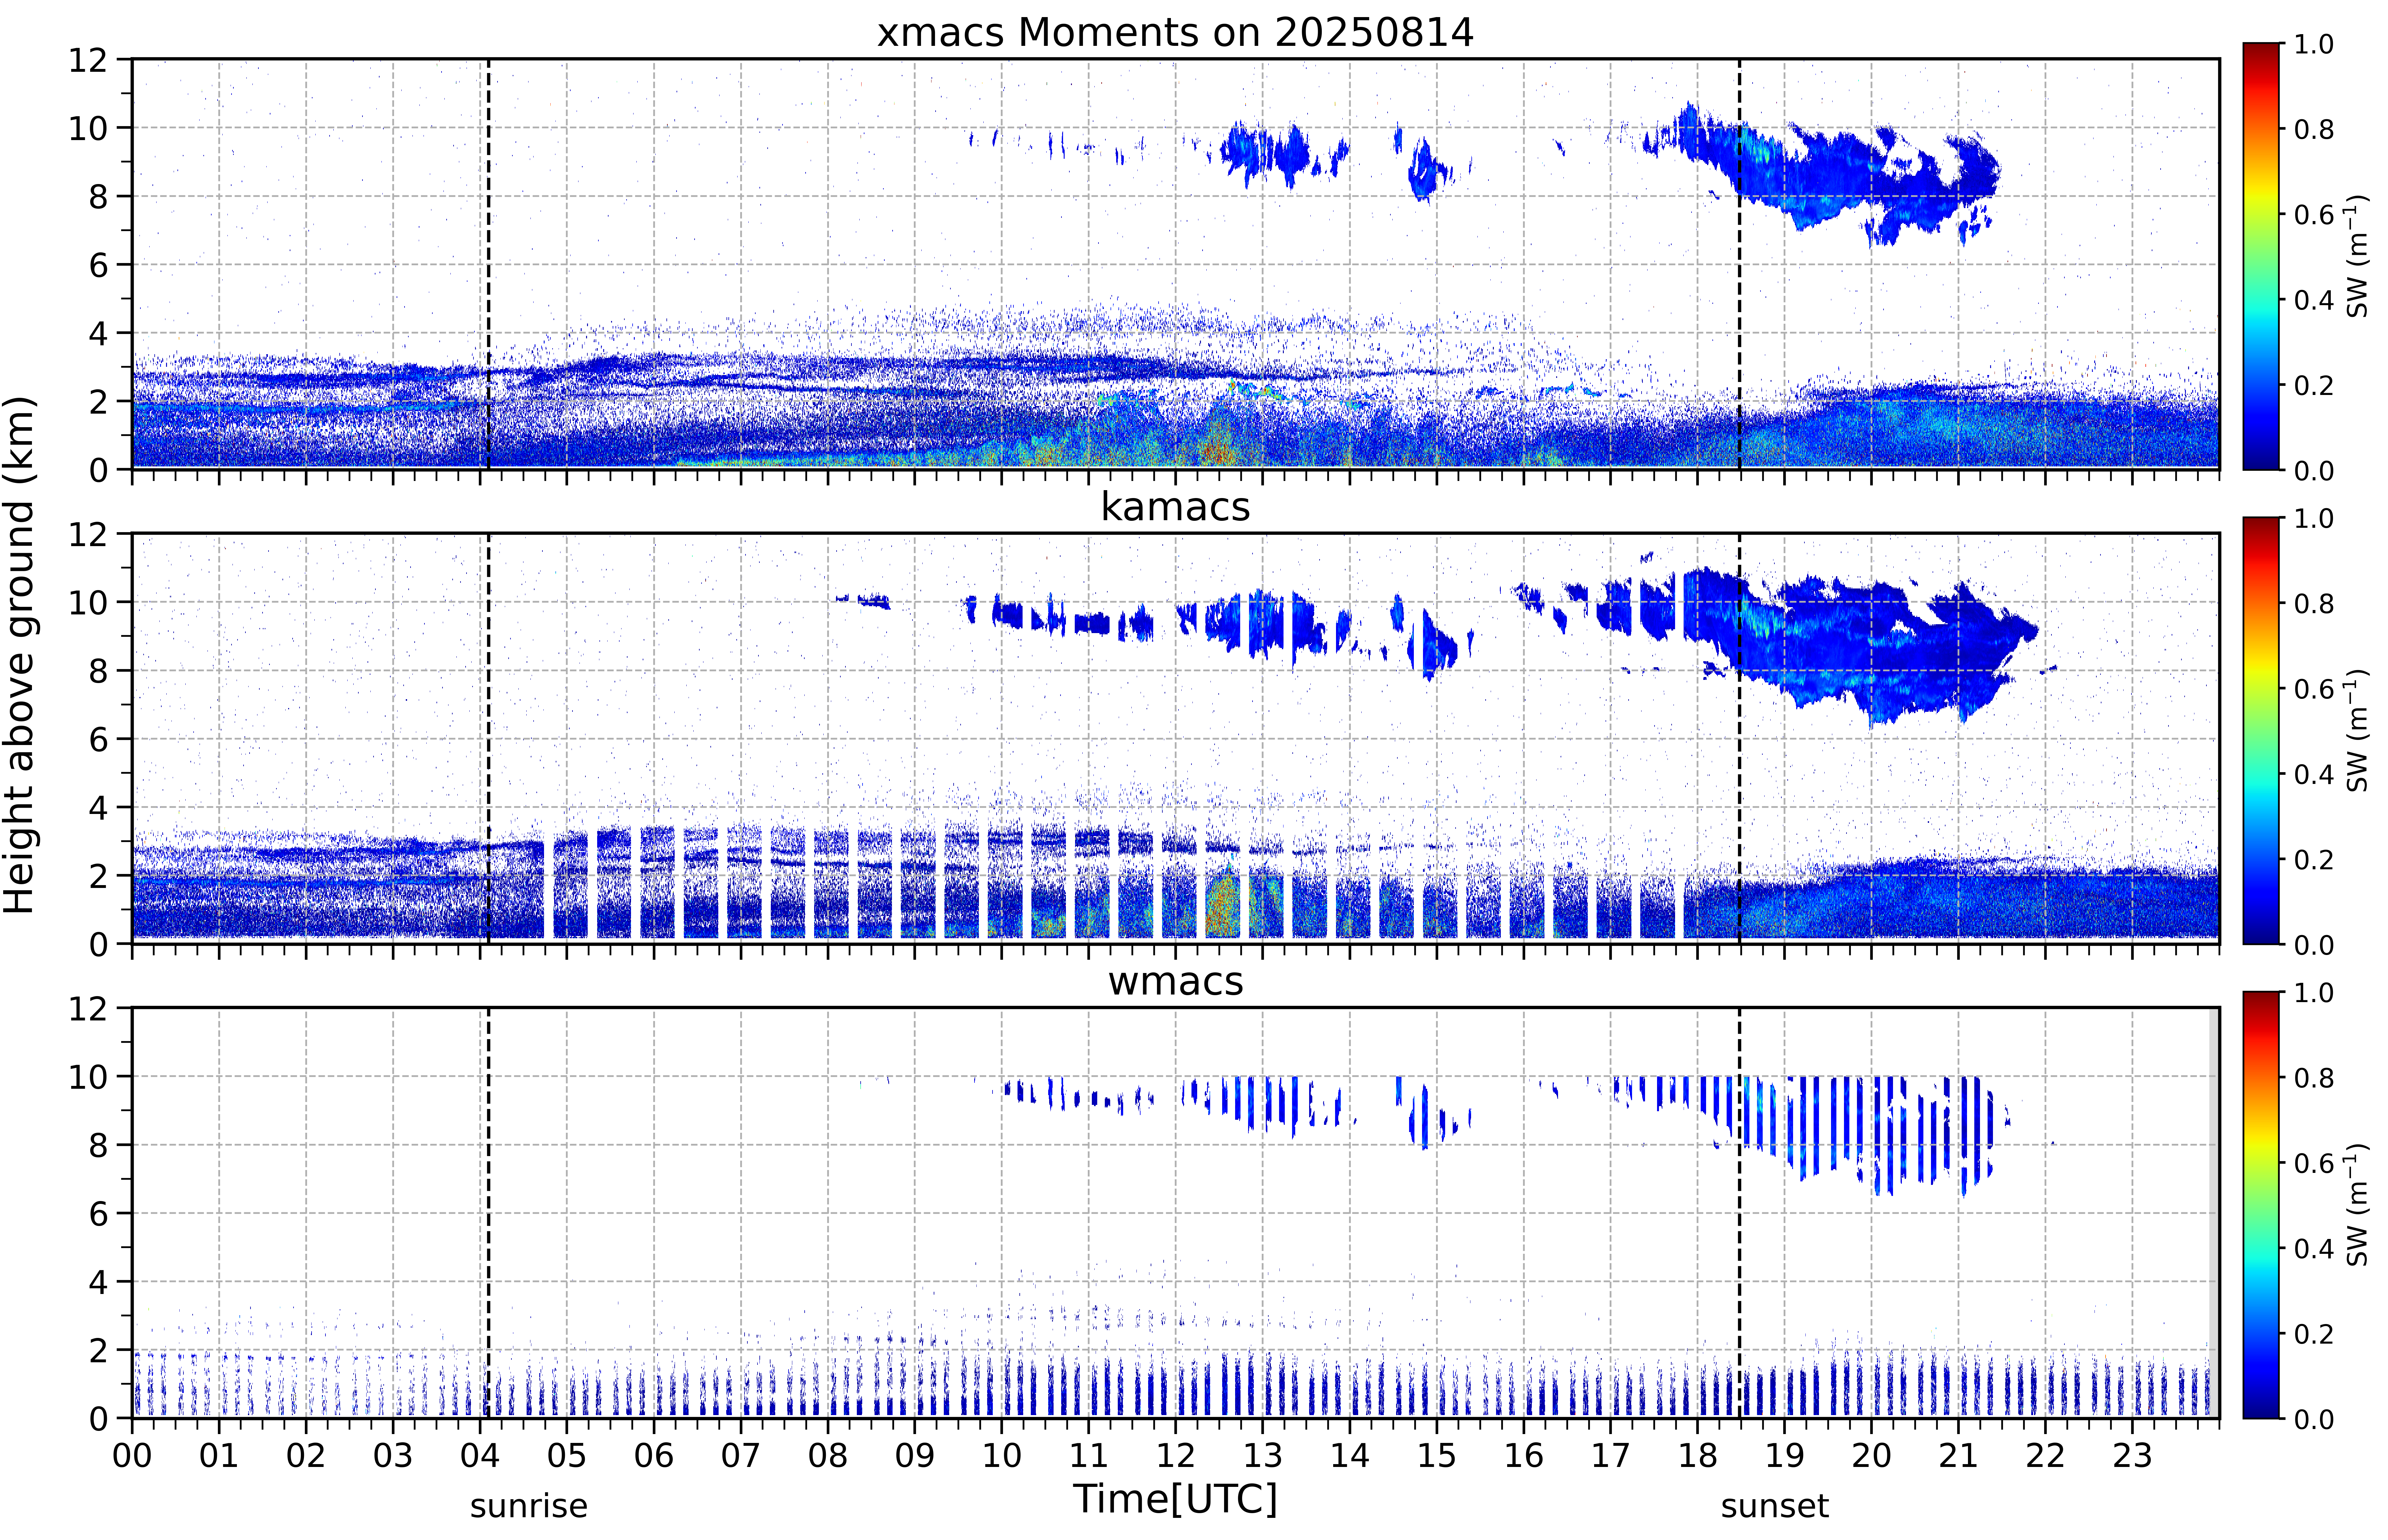
Task: Click the sunrise label below the axis
Action: click(529, 1505)
